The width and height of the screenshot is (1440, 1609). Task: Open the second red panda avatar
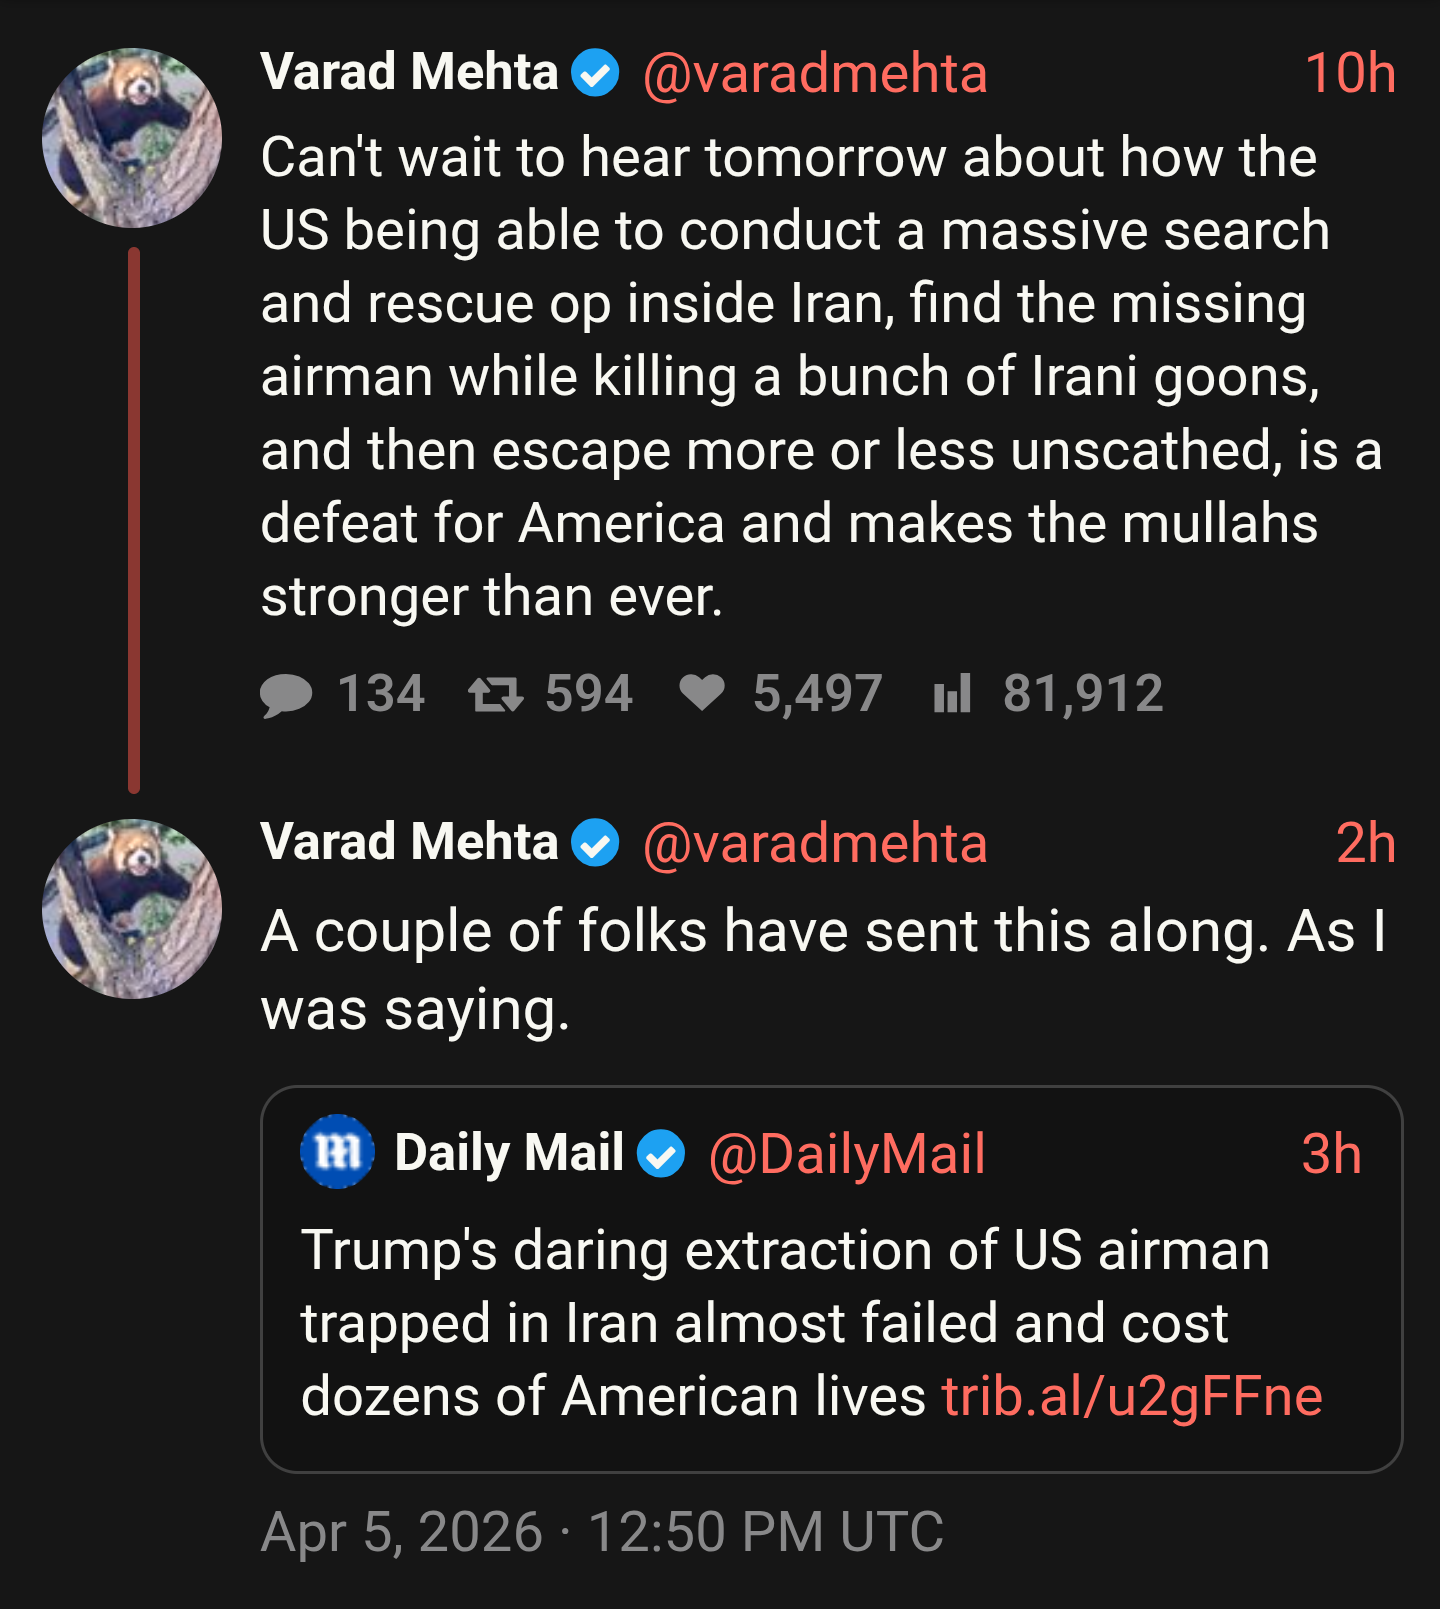click(132, 909)
